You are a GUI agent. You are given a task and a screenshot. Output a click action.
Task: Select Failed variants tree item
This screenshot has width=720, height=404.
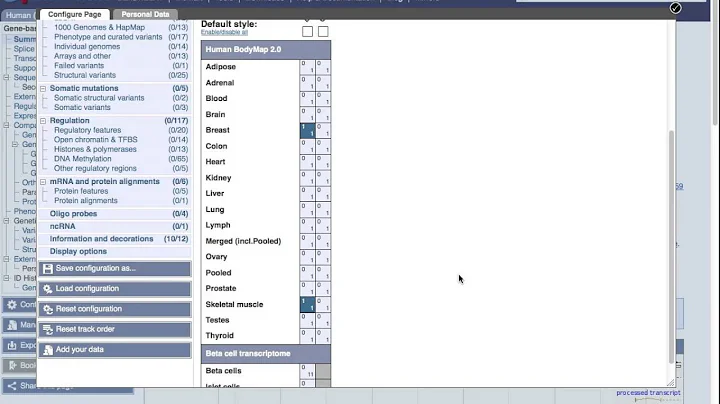coord(79,66)
